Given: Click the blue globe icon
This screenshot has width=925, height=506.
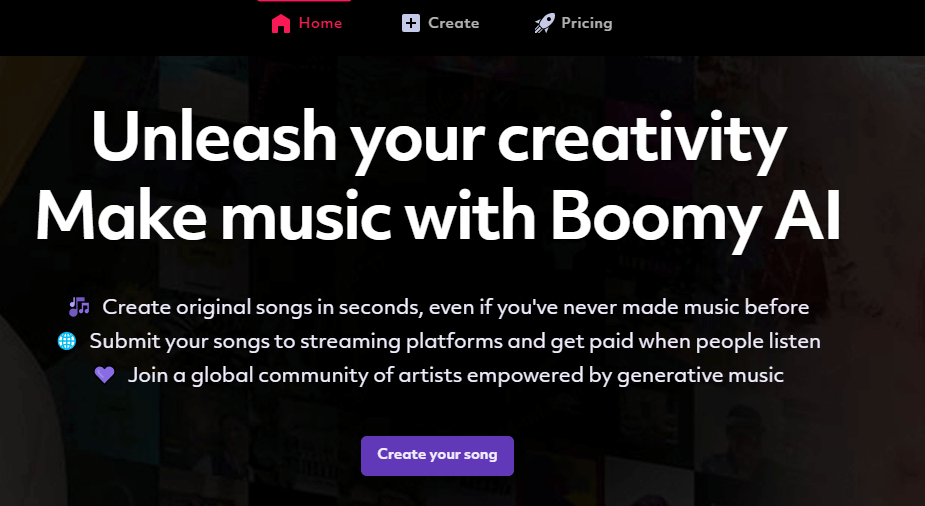Looking at the screenshot, I should coord(67,341).
